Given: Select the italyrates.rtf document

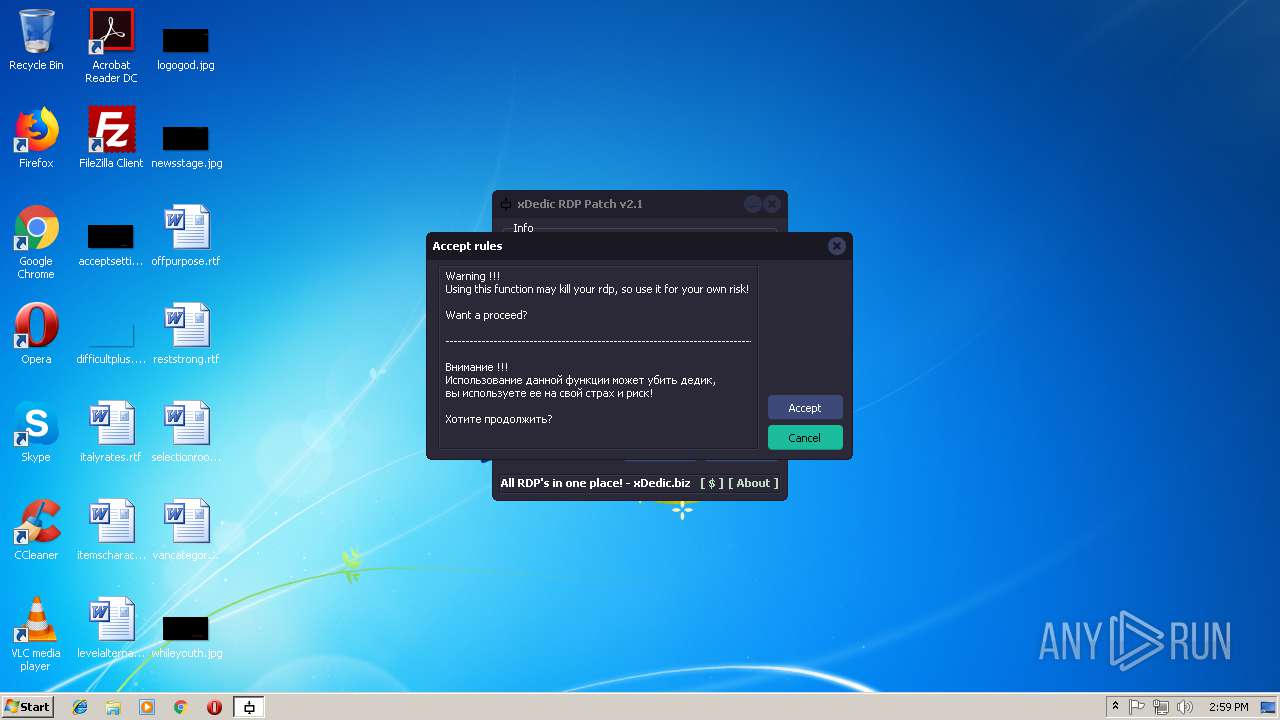Looking at the screenshot, I should click(x=111, y=433).
